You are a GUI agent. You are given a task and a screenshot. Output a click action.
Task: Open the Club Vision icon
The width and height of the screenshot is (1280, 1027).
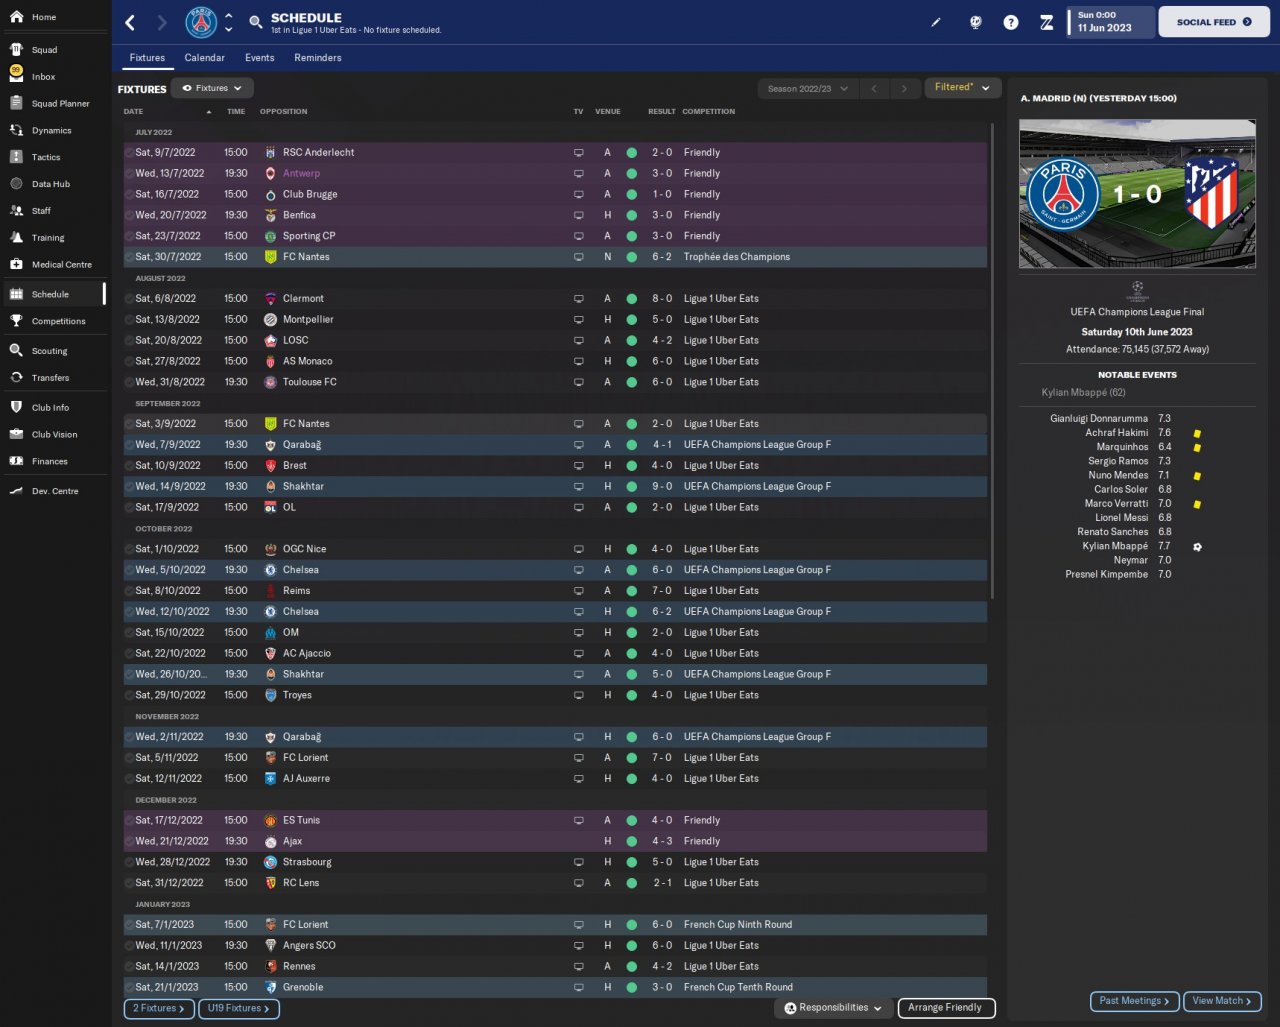pyautogui.click(x=16, y=434)
